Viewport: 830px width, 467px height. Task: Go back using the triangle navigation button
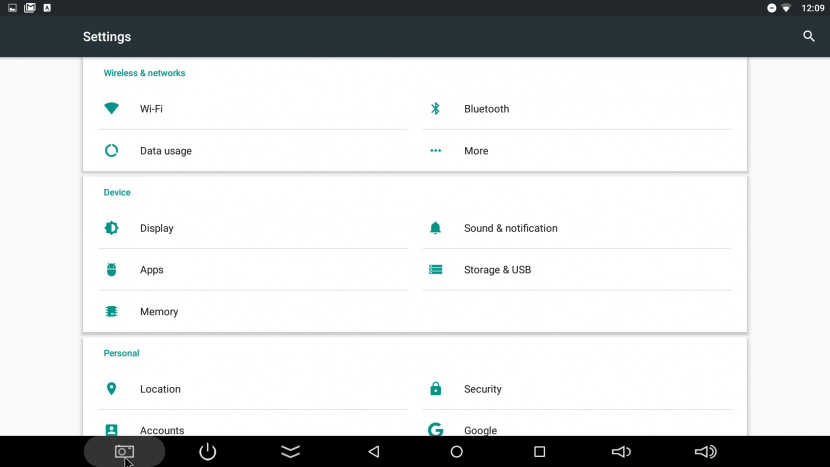[x=374, y=452]
